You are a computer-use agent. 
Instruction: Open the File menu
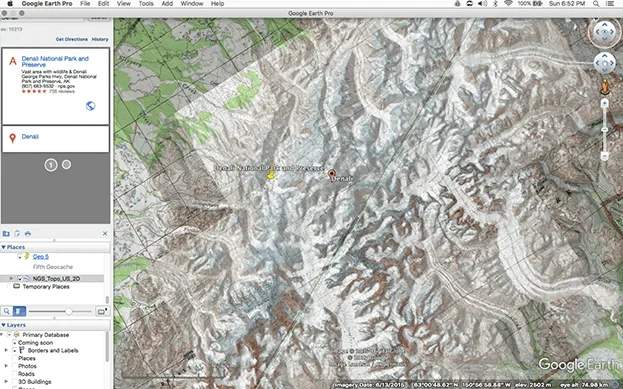[x=85, y=4]
